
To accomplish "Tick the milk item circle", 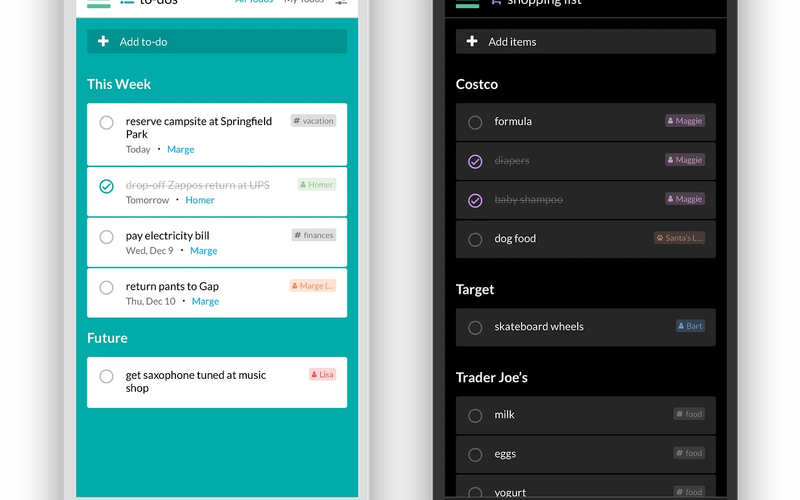I will tap(475, 416).
